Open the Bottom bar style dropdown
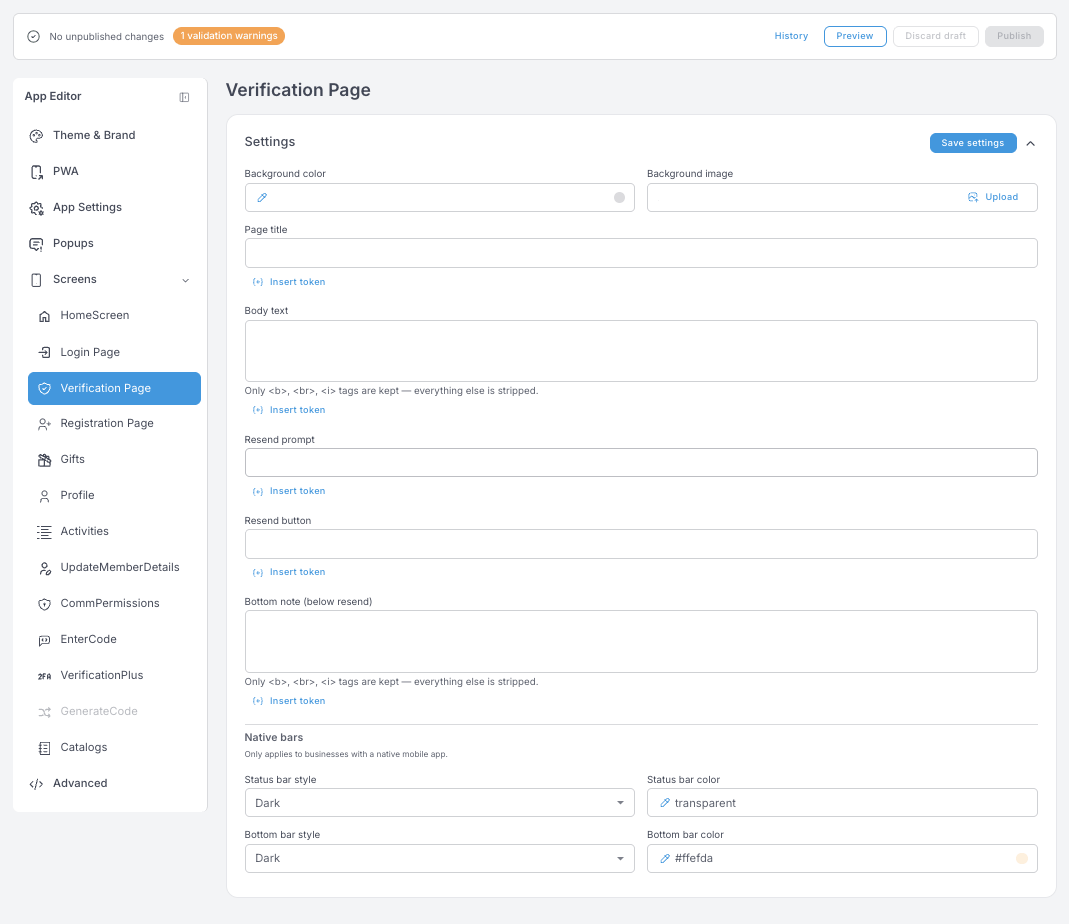Viewport: 1069px width, 924px height. [440, 858]
